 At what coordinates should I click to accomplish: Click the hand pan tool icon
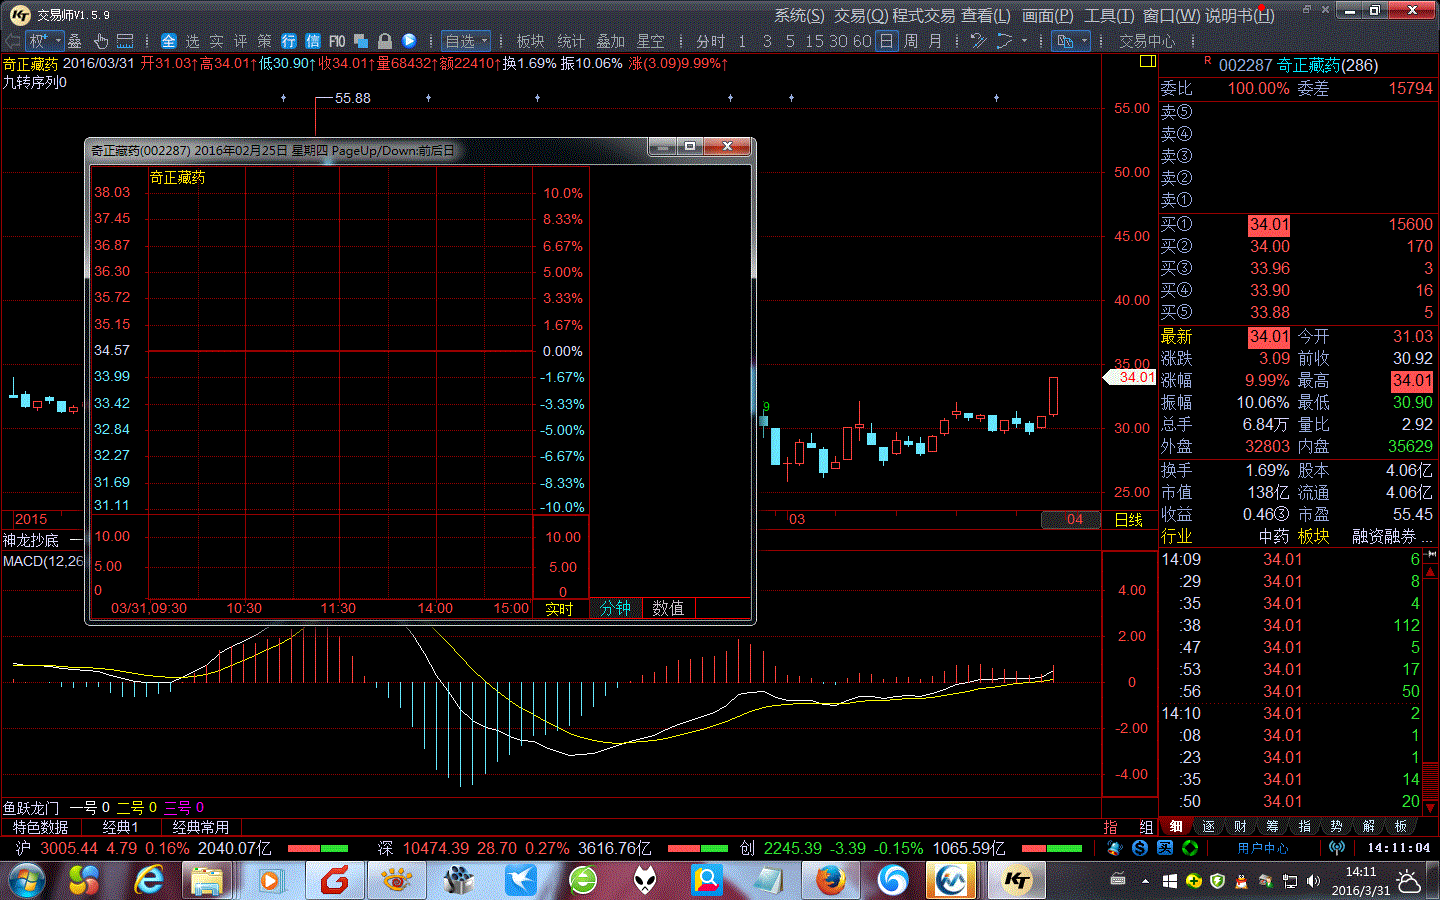(x=101, y=41)
